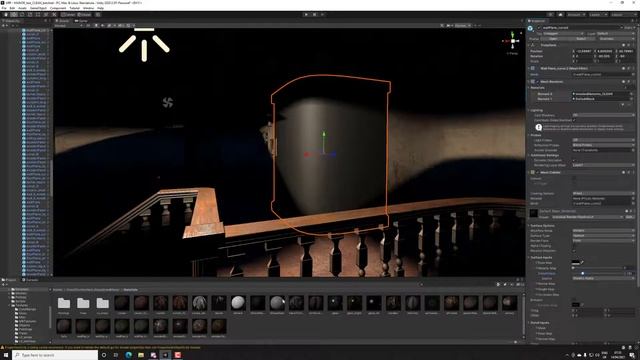Switch to the Console tab
Viewport: 640px width, 360px height.
point(30,280)
